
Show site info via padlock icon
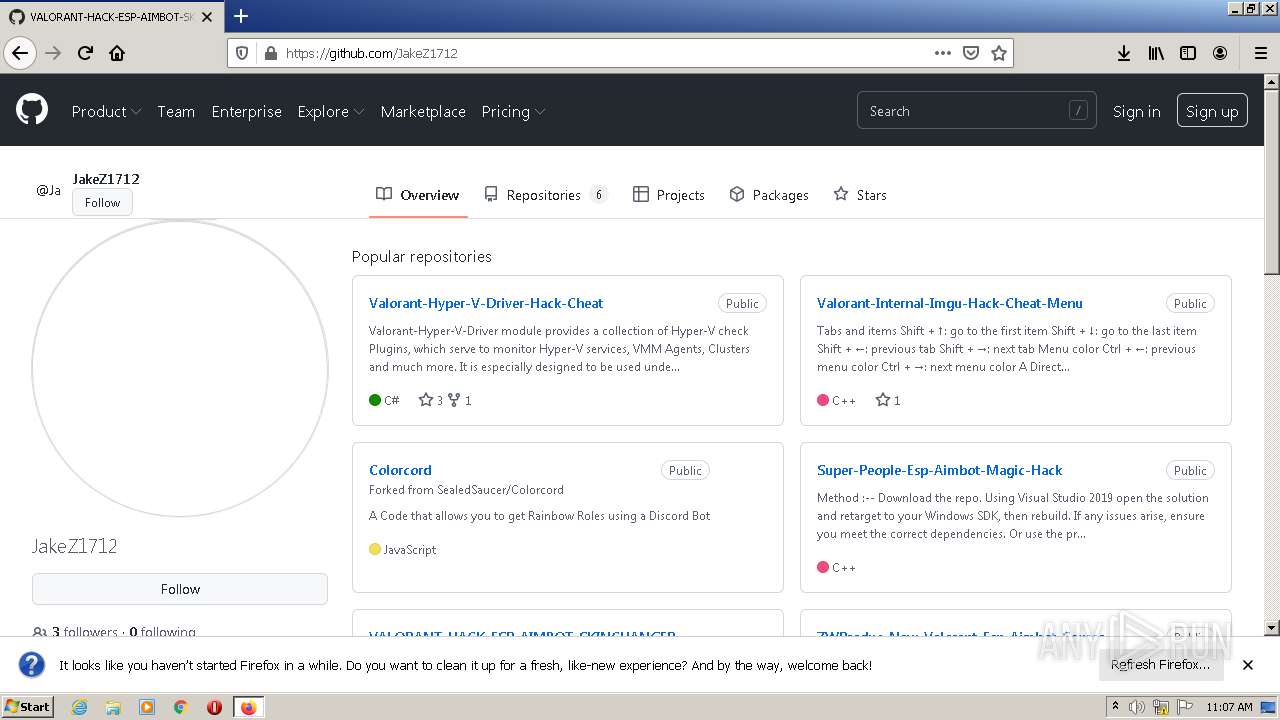pyautogui.click(x=269, y=53)
